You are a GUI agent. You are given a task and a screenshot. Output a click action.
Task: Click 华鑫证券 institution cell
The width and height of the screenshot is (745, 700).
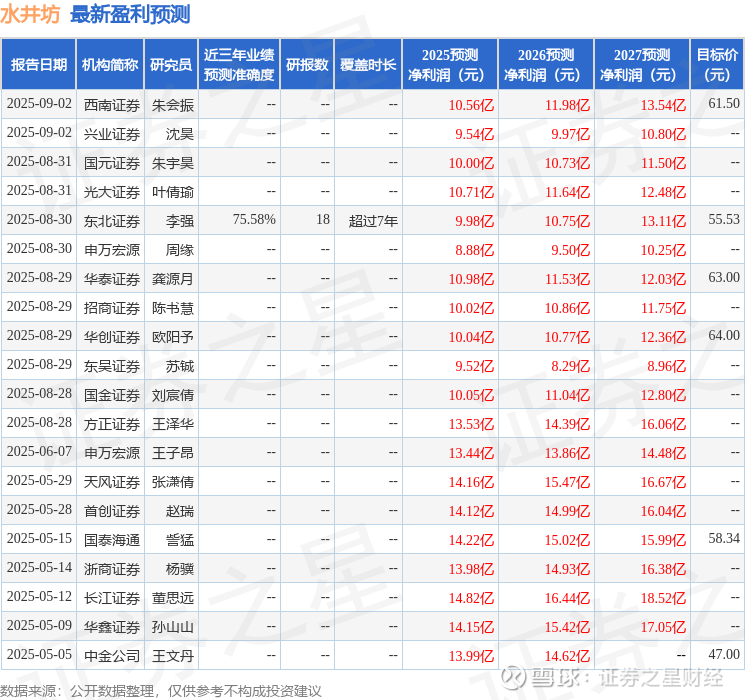coord(112,627)
